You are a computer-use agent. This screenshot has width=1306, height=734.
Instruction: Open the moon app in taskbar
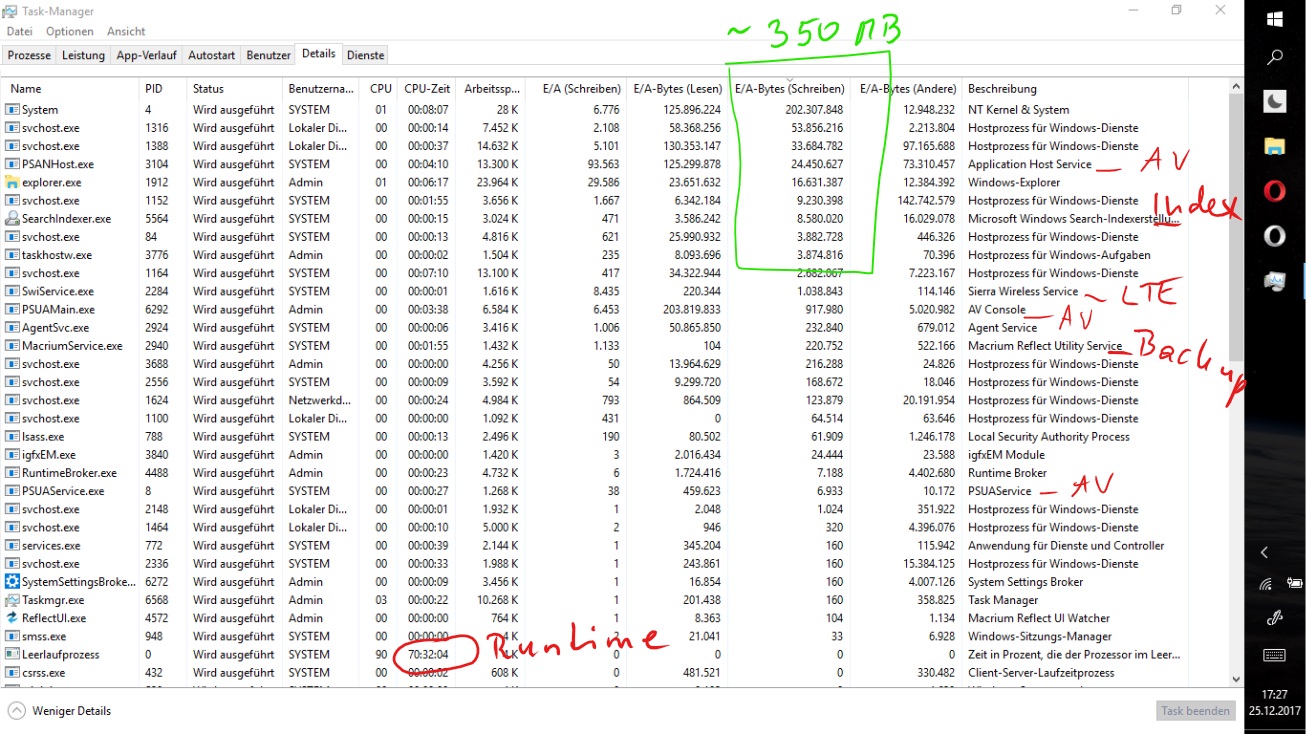click(x=1275, y=101)
